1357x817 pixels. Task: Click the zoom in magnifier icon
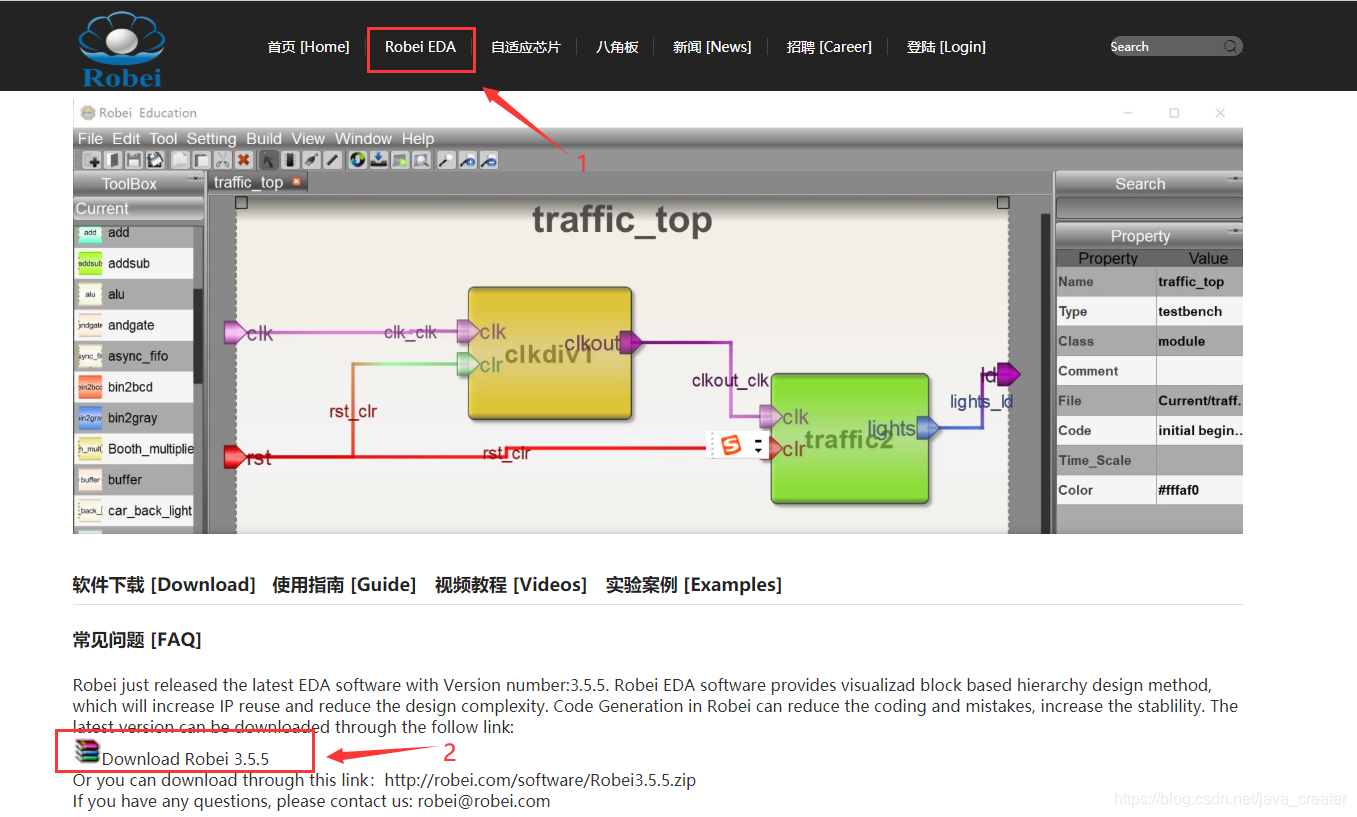pos(467,160)
